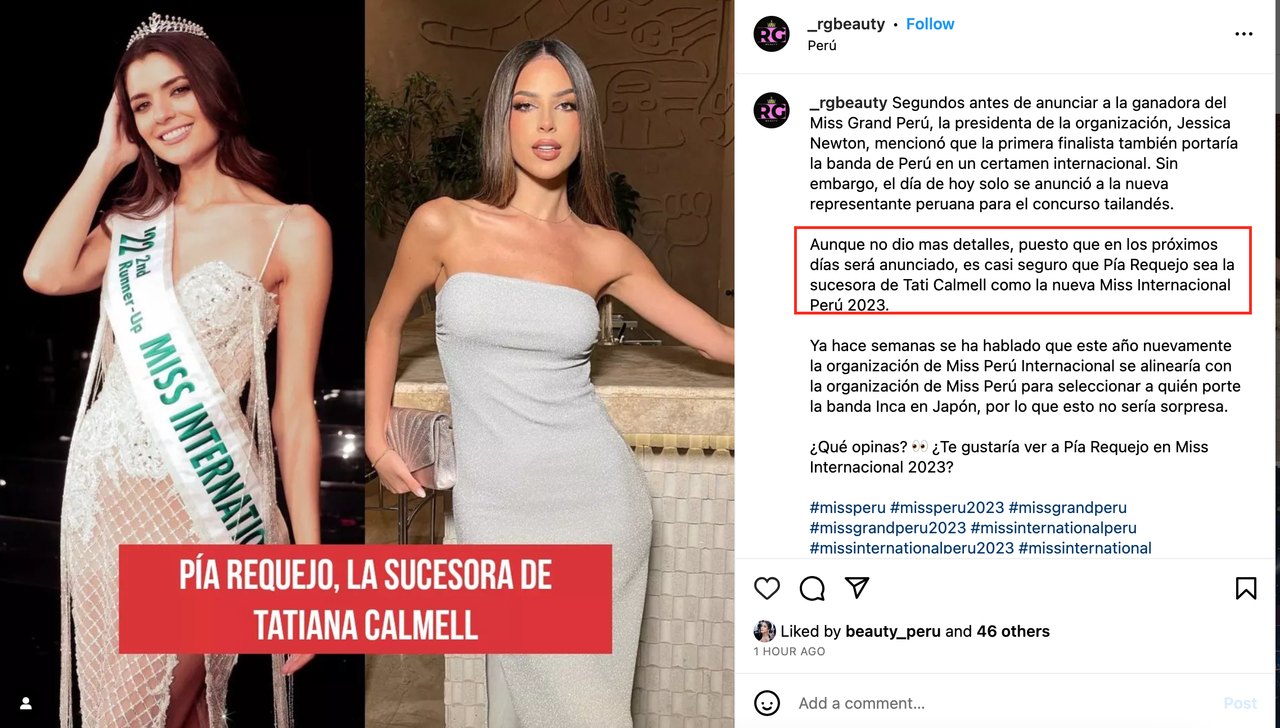
Task: Open the three-dot more options menu
Action: point(1244,34)
